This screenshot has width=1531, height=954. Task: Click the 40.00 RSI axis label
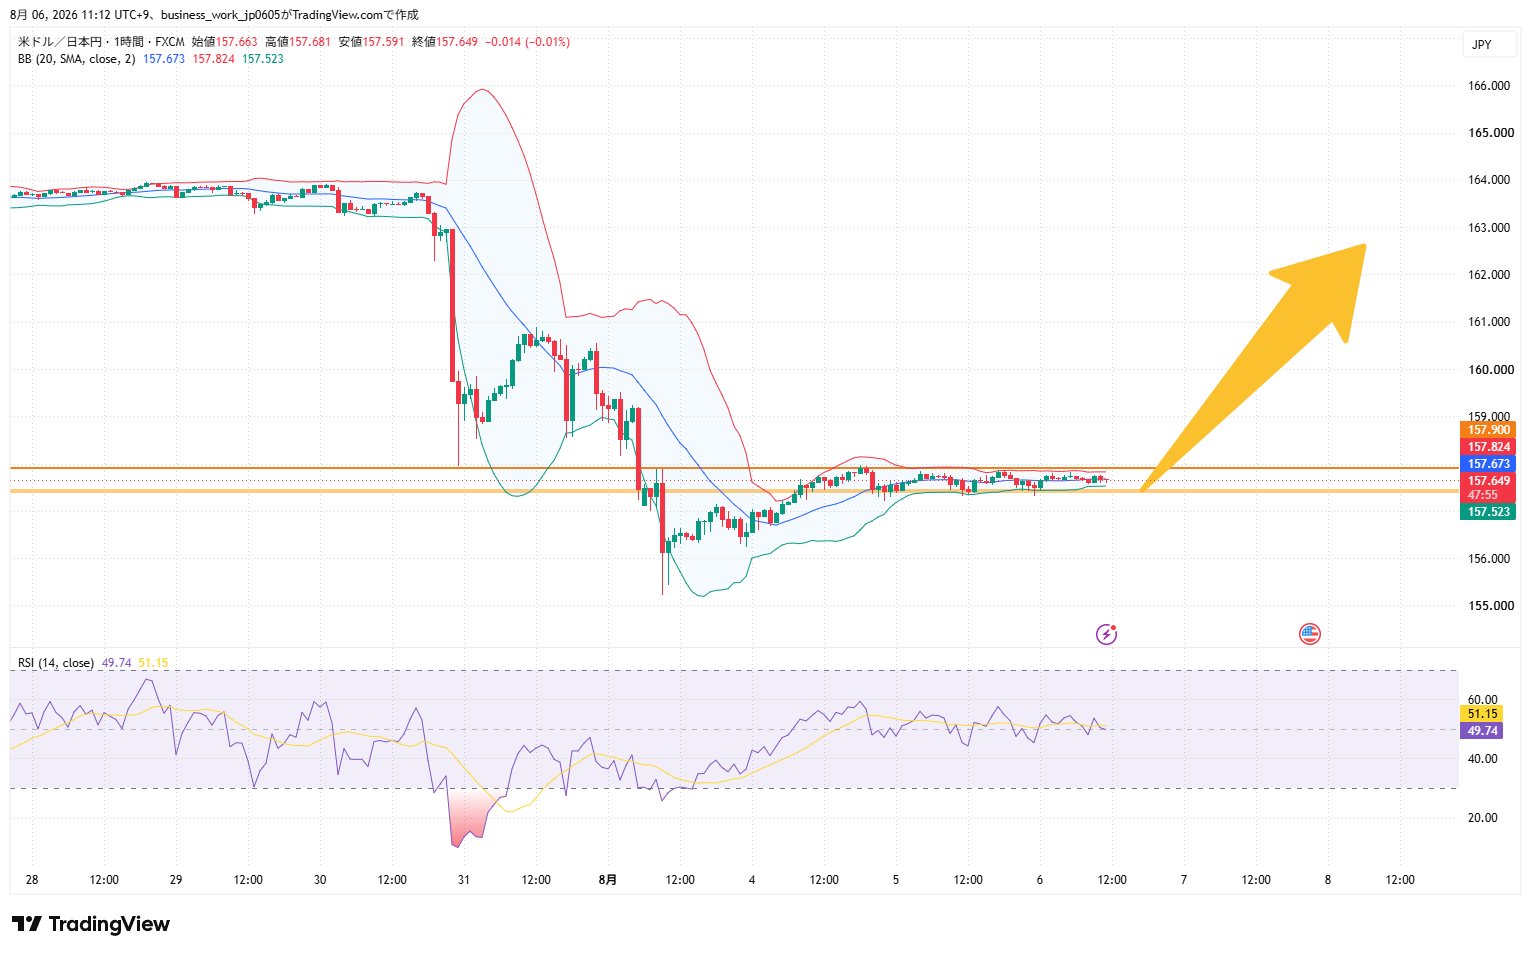pyautogui.click(x=1482, y=759)
